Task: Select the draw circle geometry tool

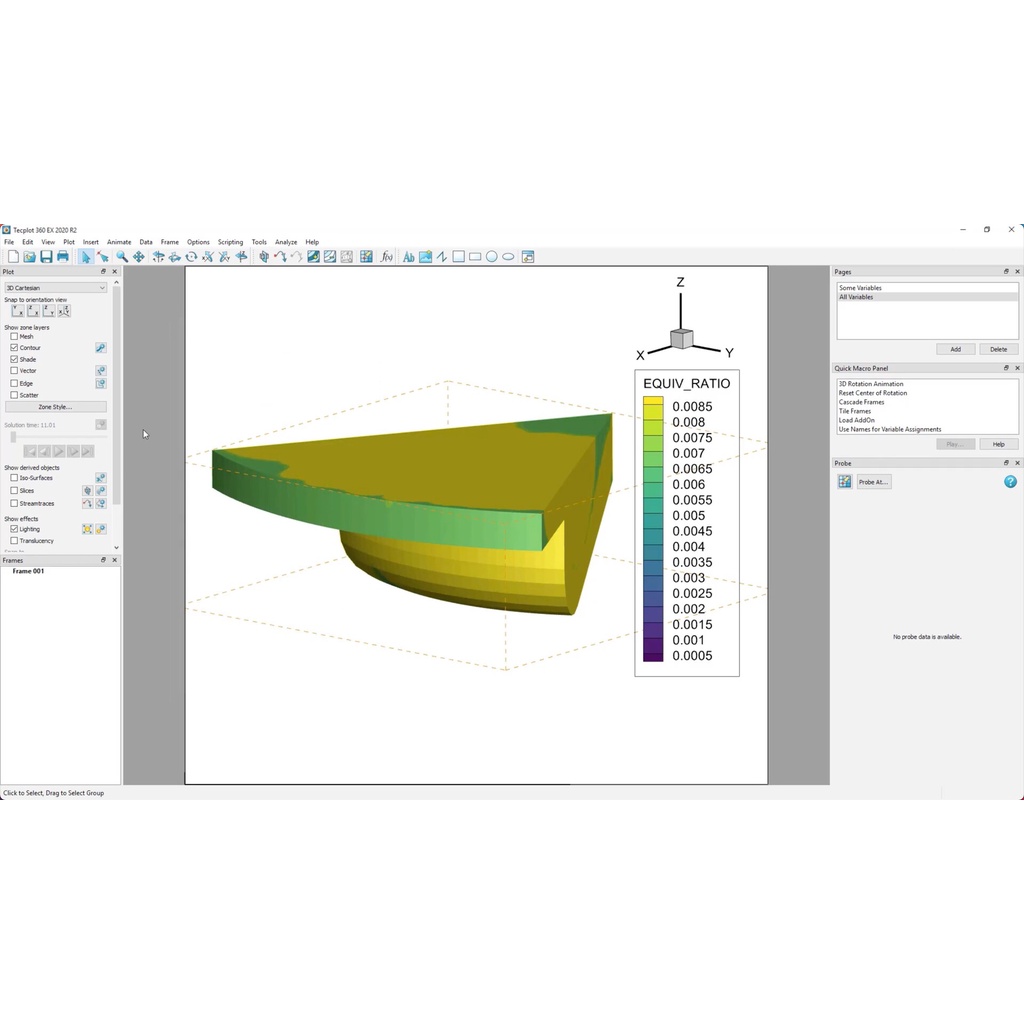Action: click(491, 257)
